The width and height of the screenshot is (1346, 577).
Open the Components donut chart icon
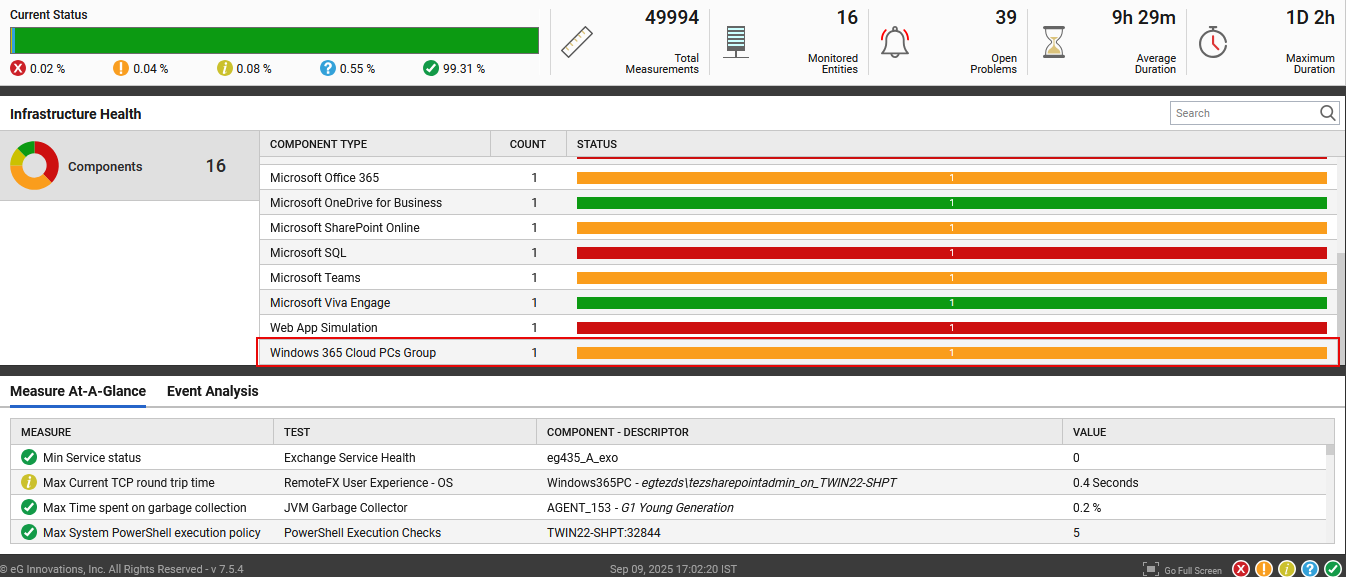click(x=33, y=165)
